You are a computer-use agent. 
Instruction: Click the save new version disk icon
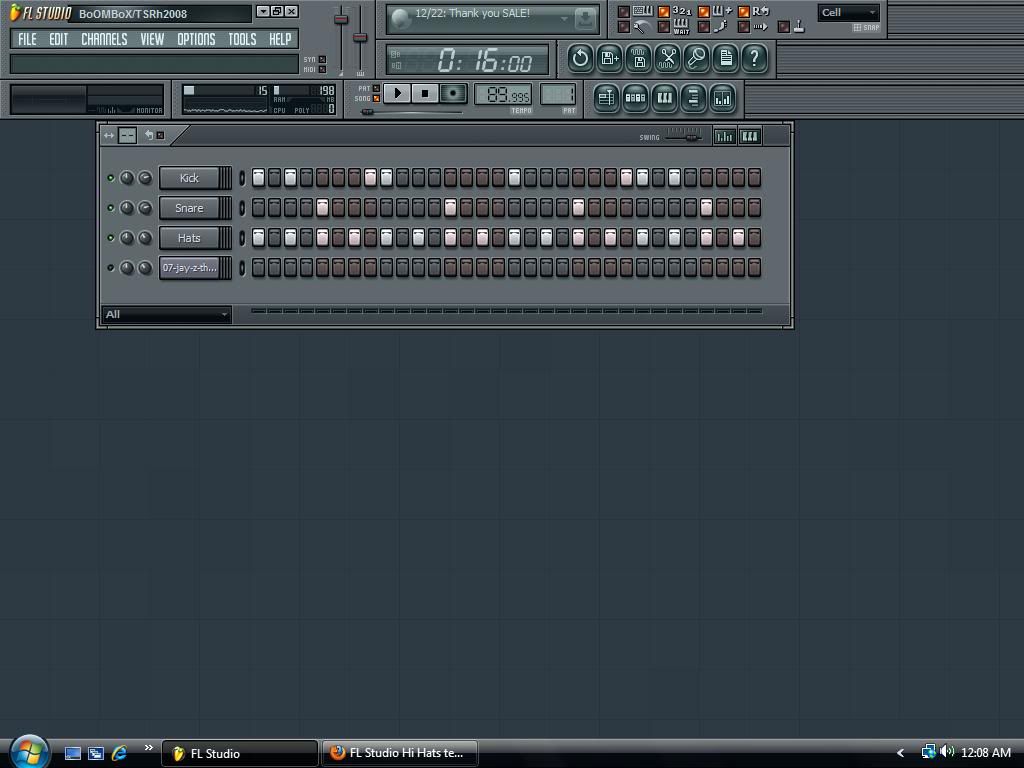coord(609,59)
